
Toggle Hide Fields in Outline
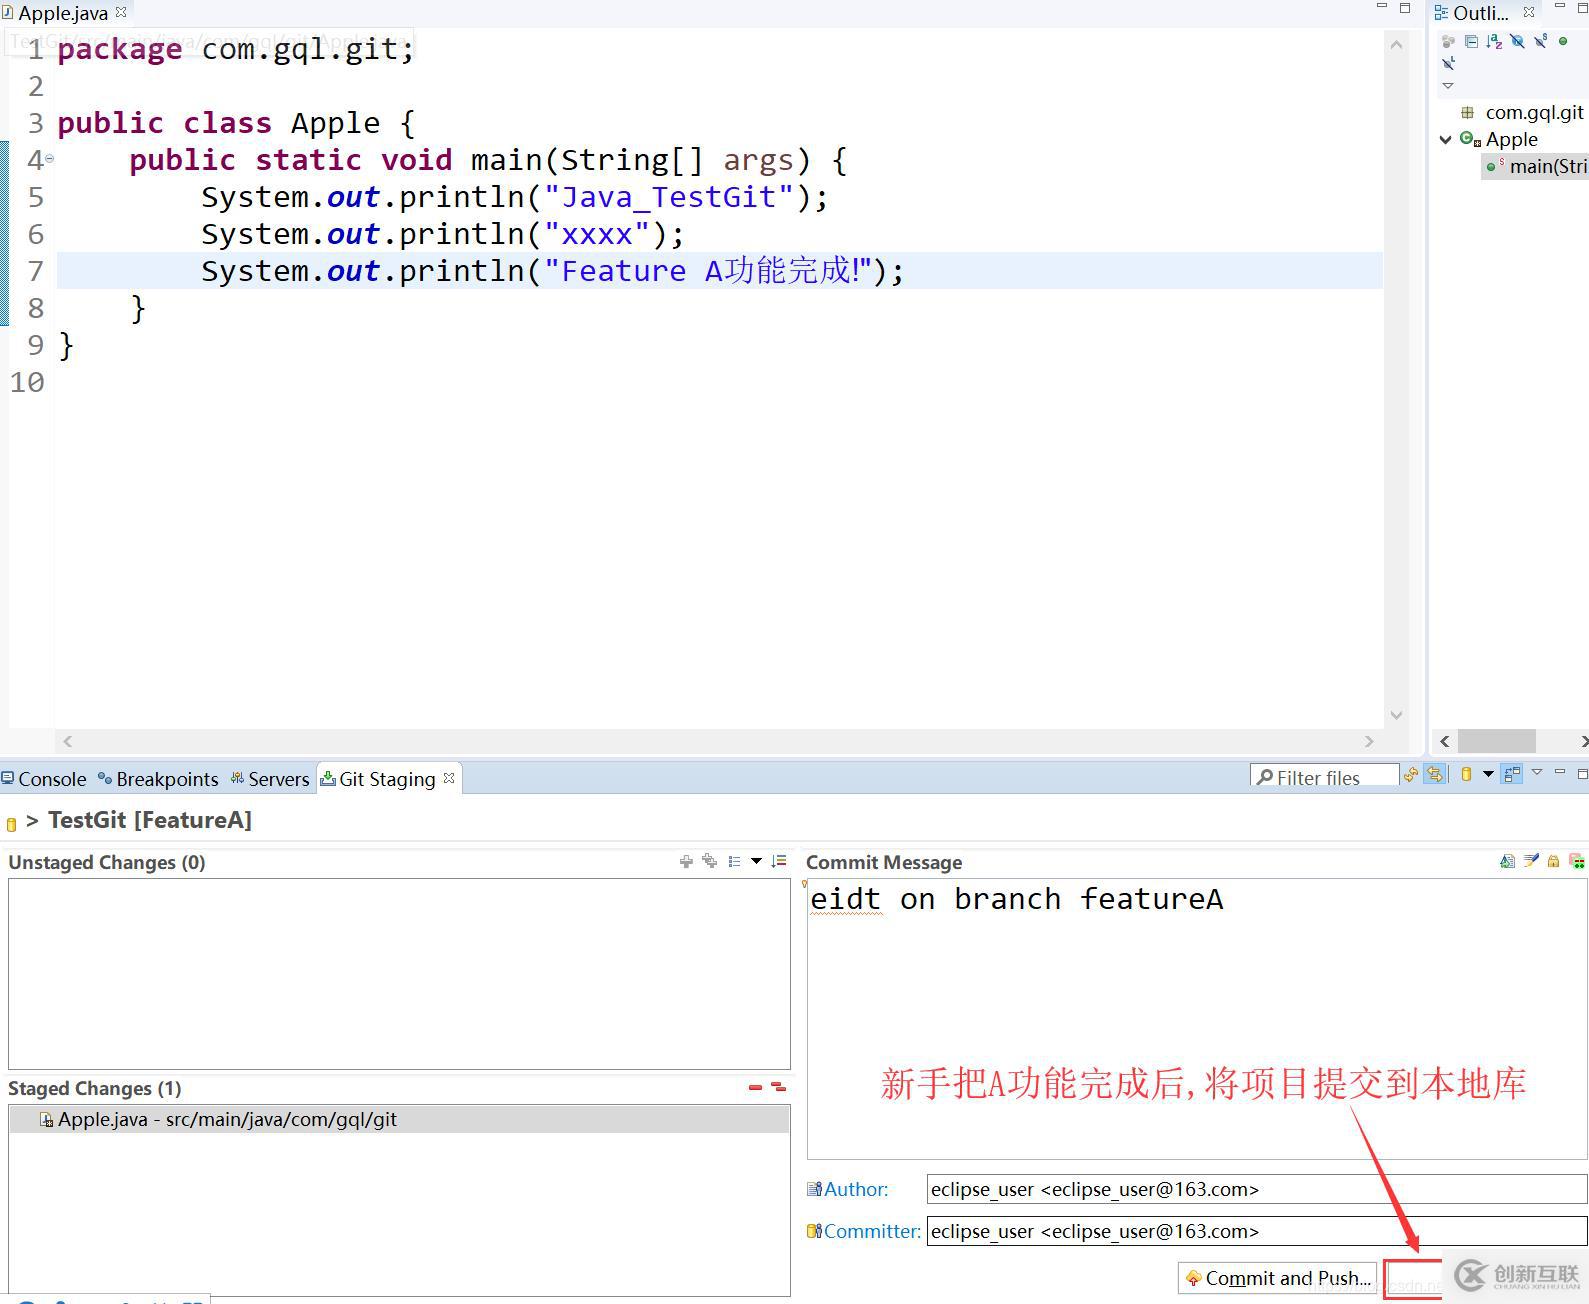[1517, 41]
